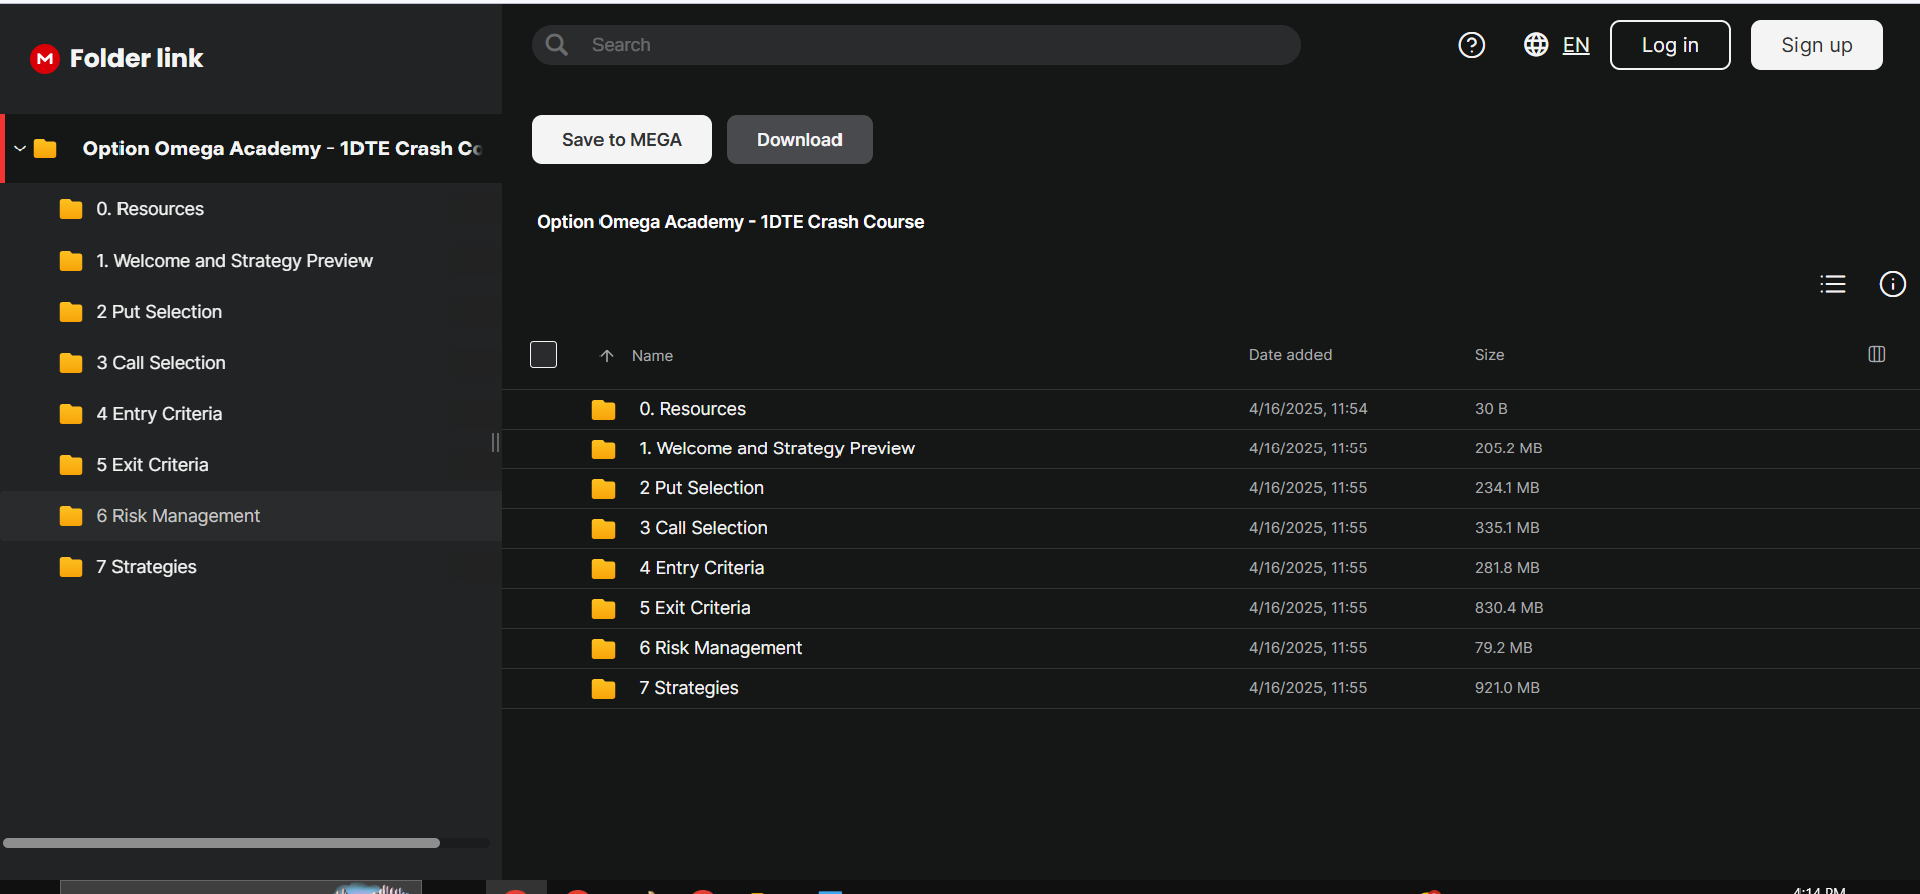Click the search magnifier icon
The image size is (1920, 894).
(557, 45)
